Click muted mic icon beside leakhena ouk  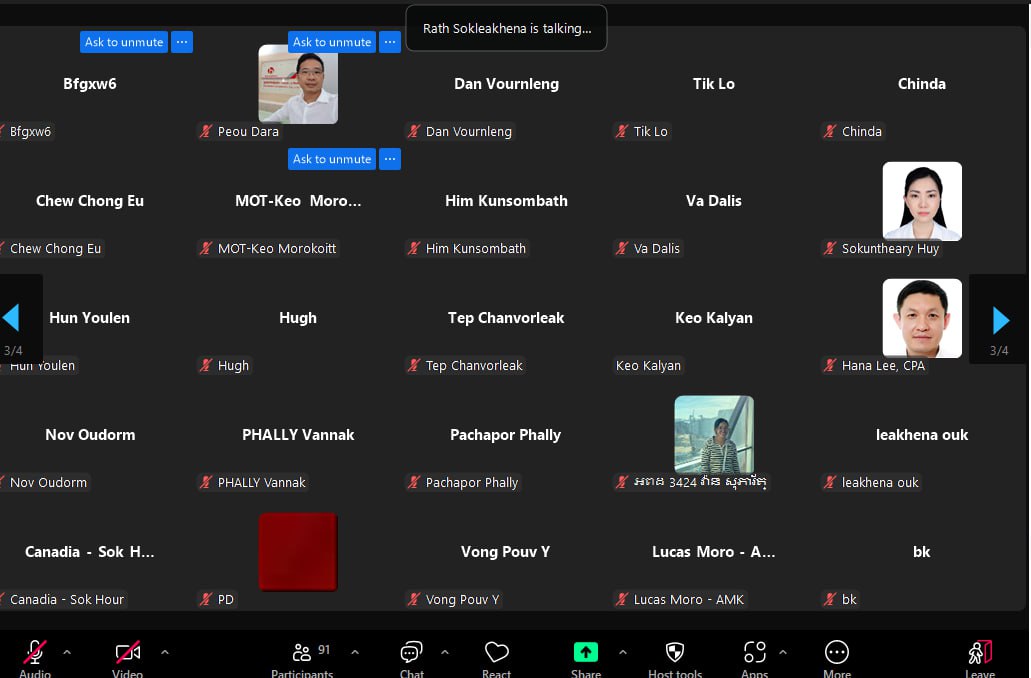click(x=830, y=483)
